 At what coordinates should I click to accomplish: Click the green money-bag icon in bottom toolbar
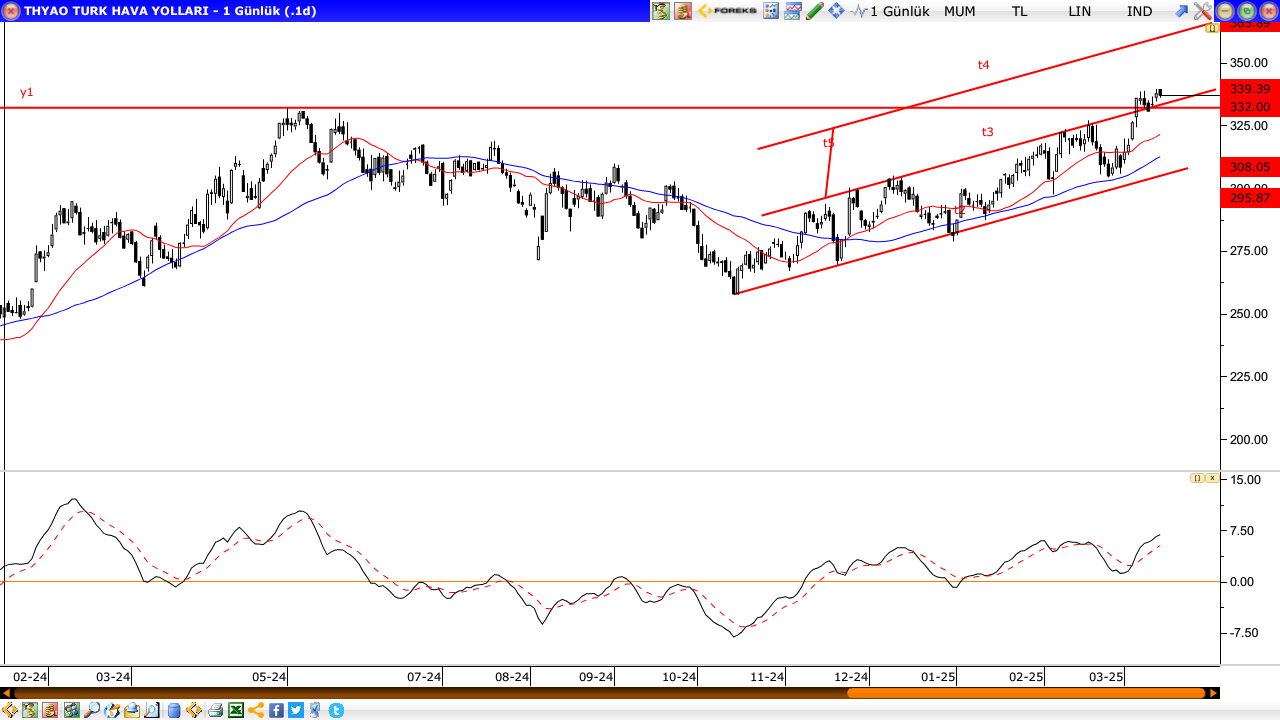pyautogui.click(x=30, y=710)
